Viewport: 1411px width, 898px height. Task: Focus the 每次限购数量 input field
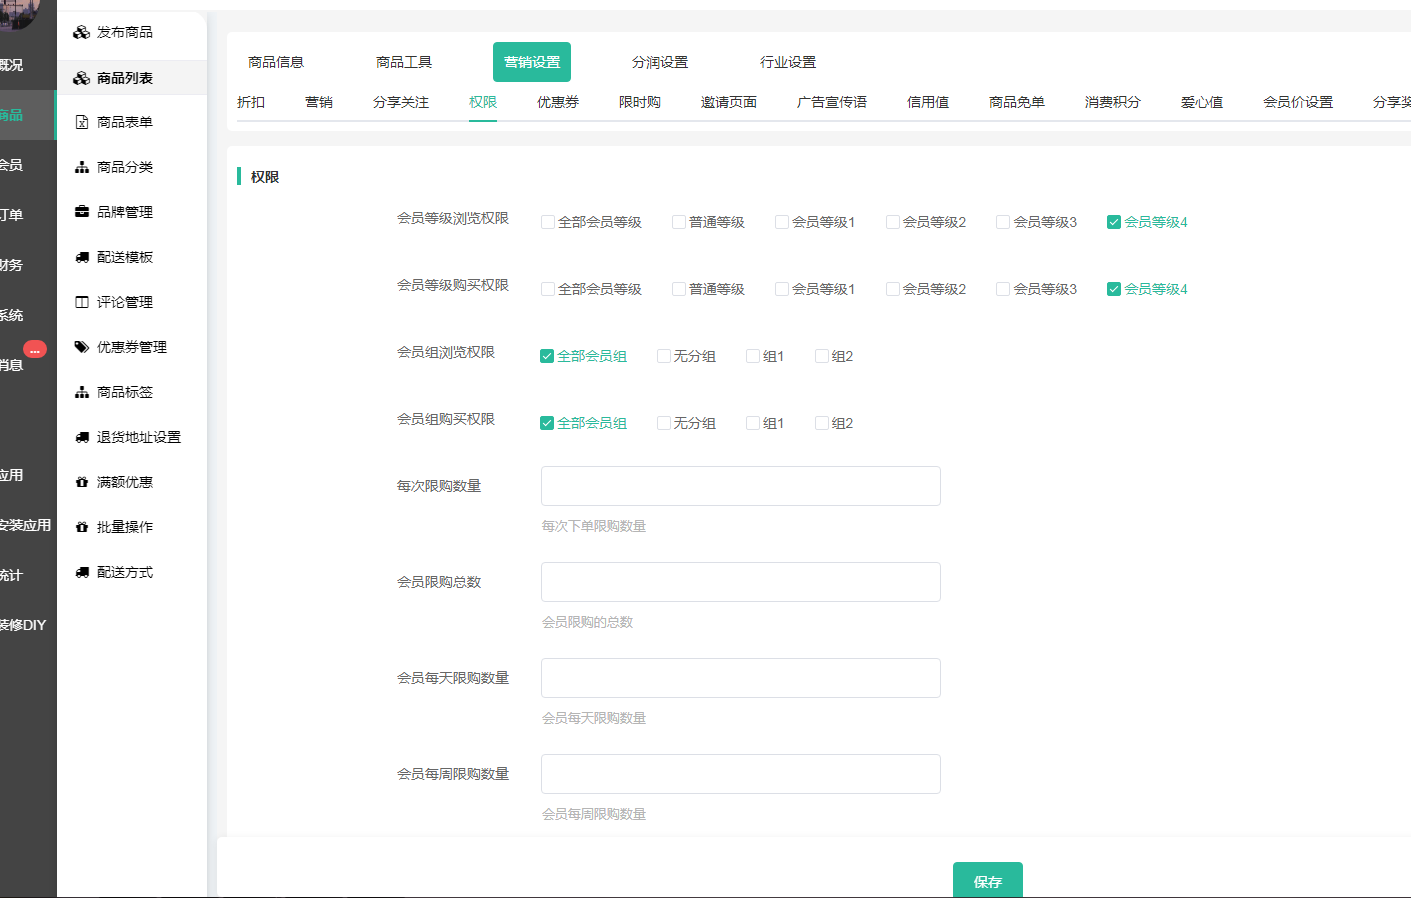740,486
